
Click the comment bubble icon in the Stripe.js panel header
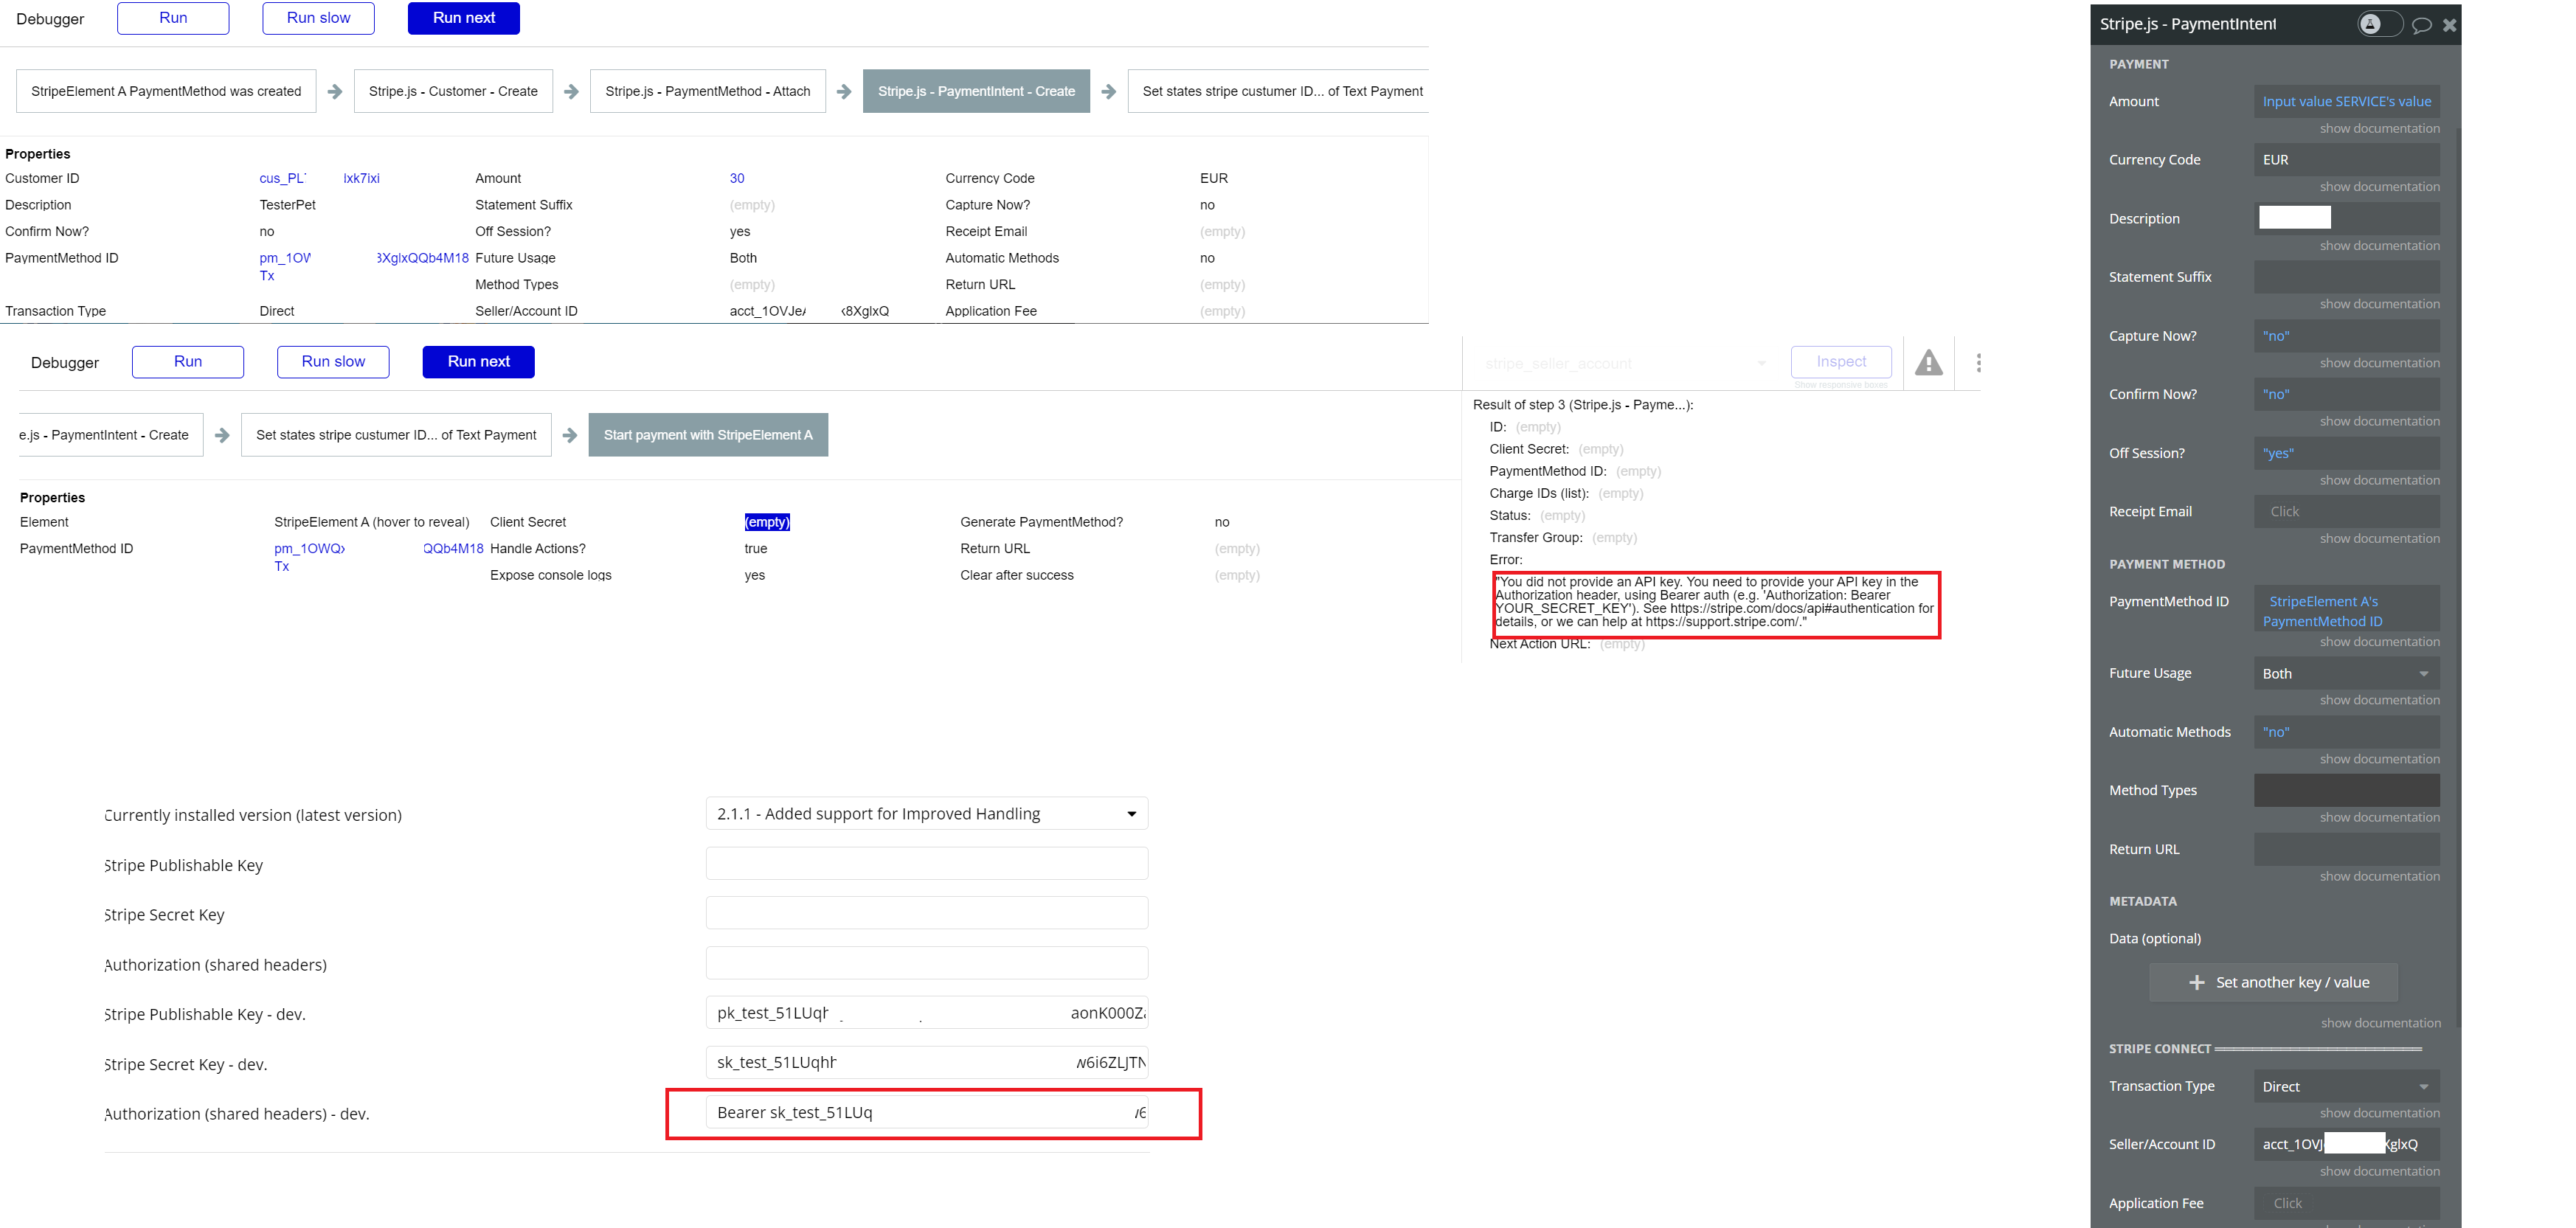click(x=2422, y=24)
